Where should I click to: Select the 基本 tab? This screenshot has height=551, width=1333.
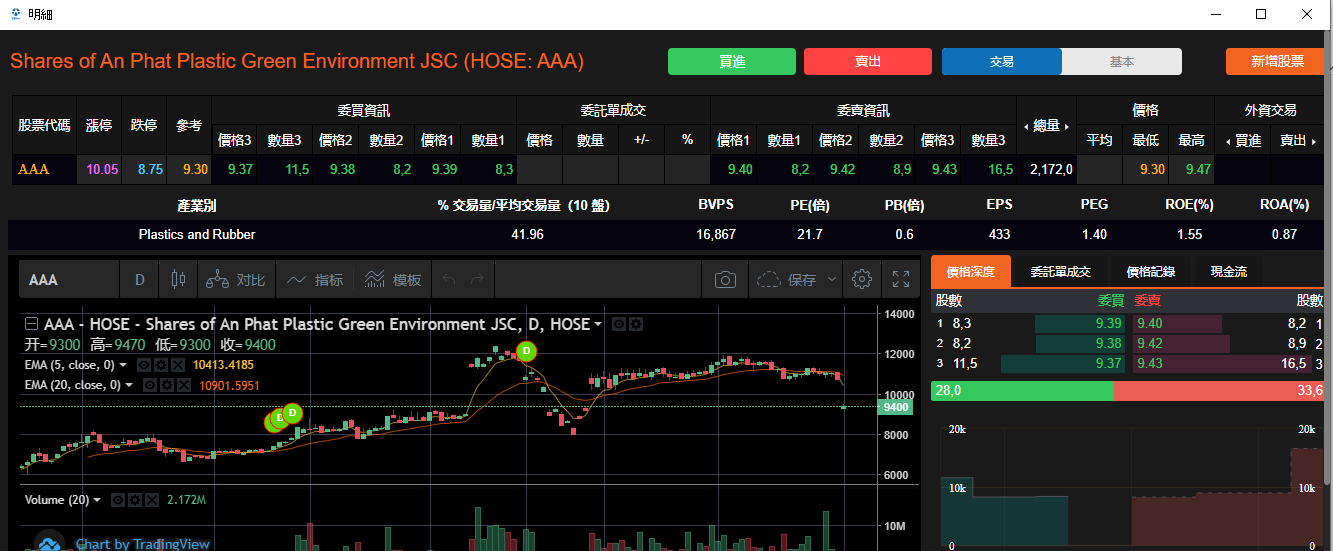(1121, 62)
